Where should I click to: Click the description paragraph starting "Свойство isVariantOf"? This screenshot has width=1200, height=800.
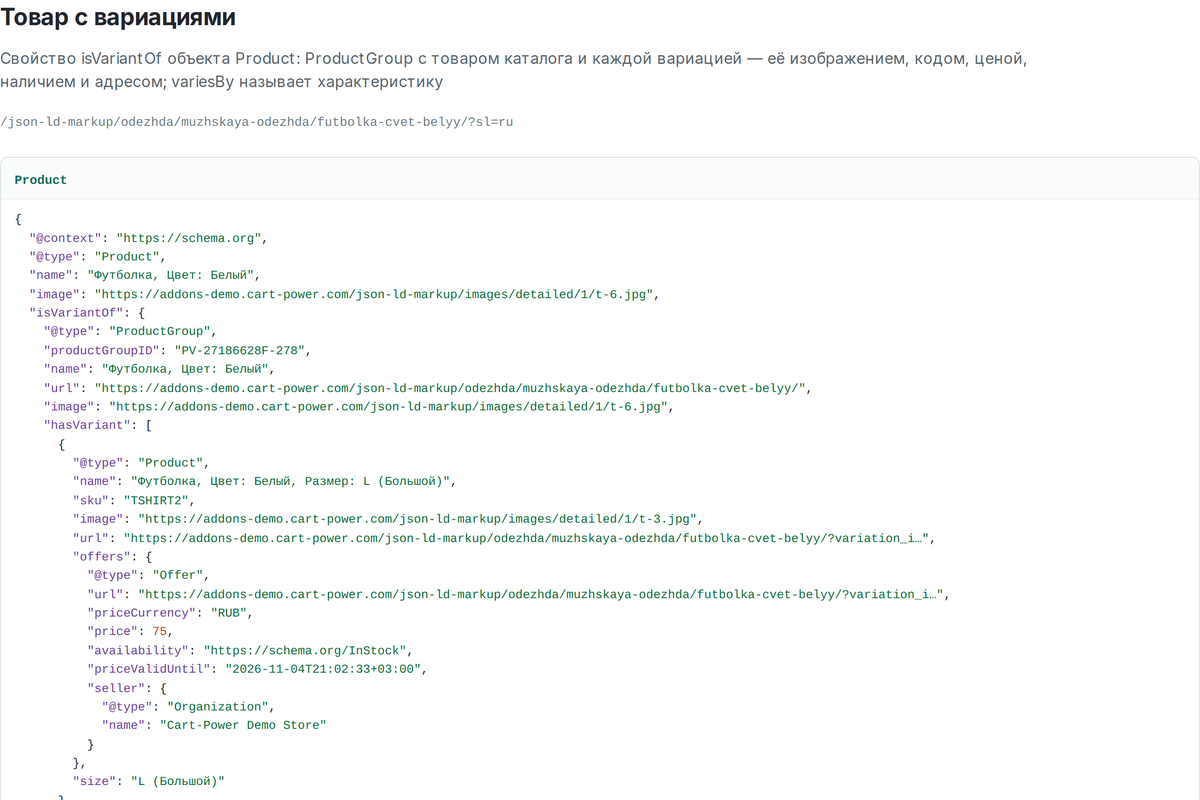pos(514,70)
